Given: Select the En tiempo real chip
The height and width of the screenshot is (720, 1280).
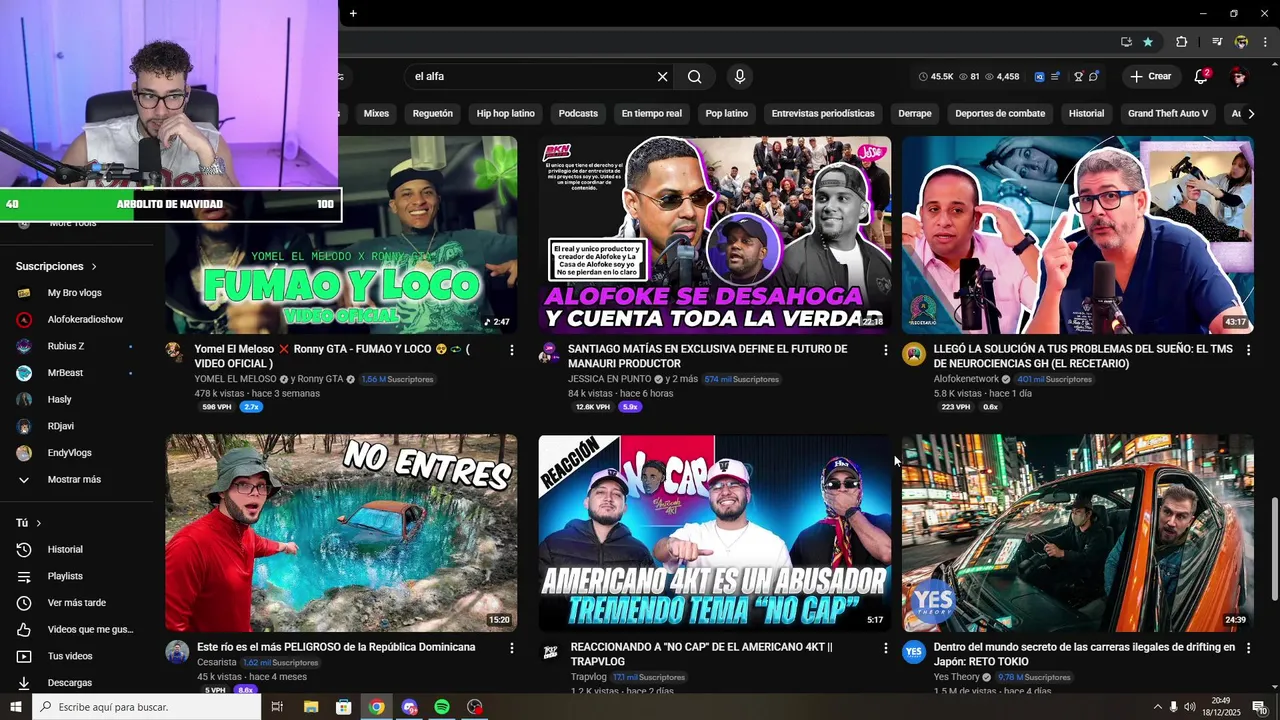Looking at the screenshot, I should click(x=652, y=114).
